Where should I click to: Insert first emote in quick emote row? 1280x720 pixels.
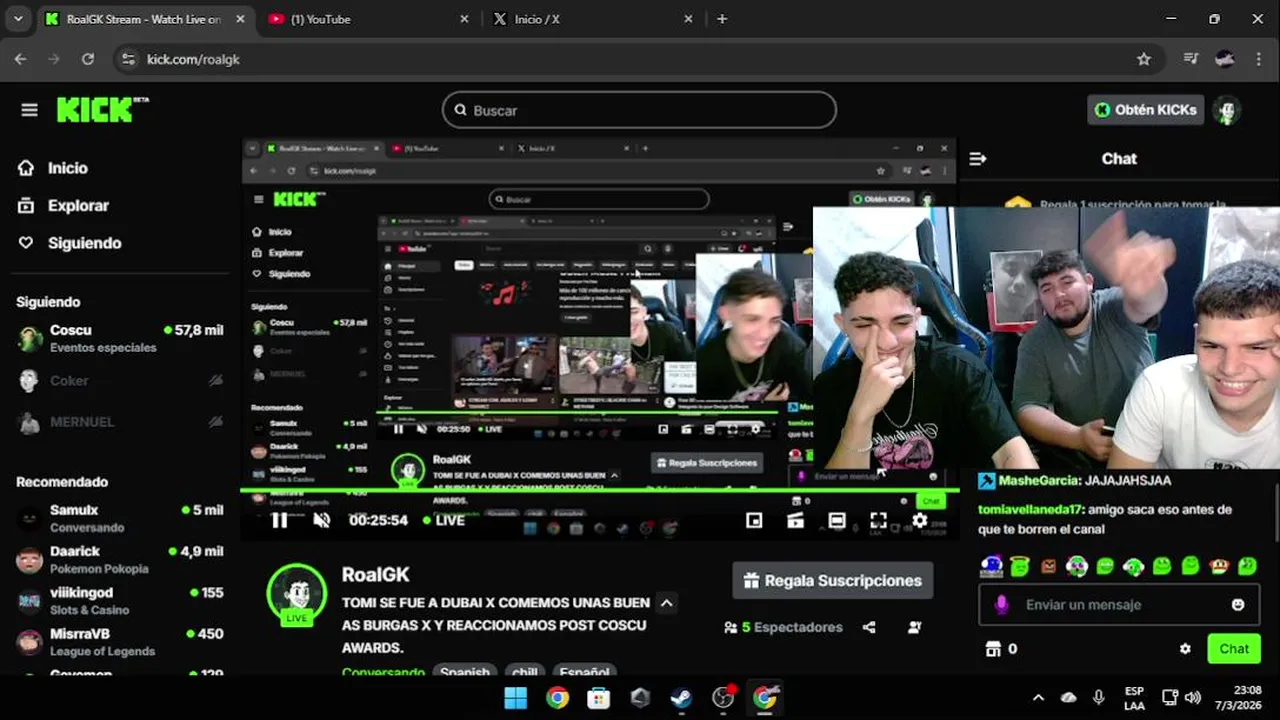point(991,566)
